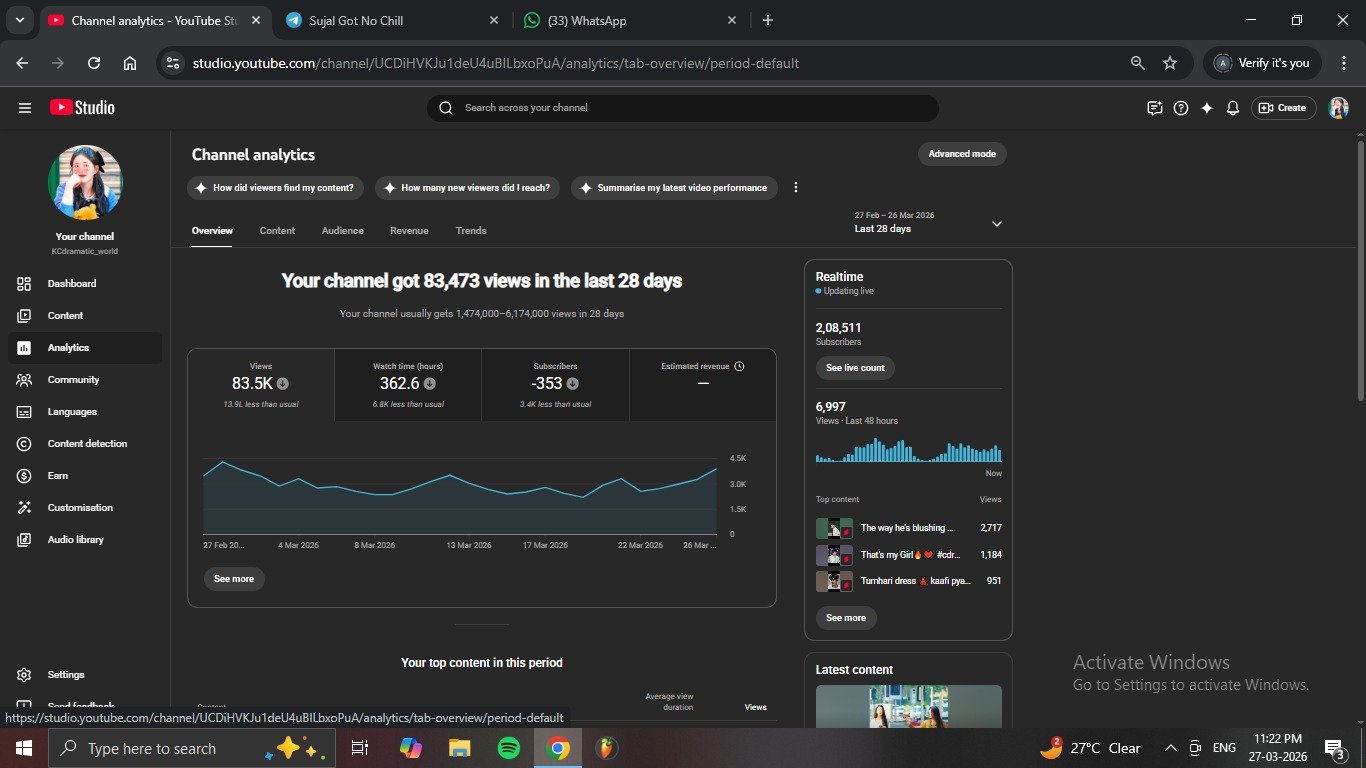Open the help question mark icon
This screenshot has width=1366, height=768.
point(1181,108)
